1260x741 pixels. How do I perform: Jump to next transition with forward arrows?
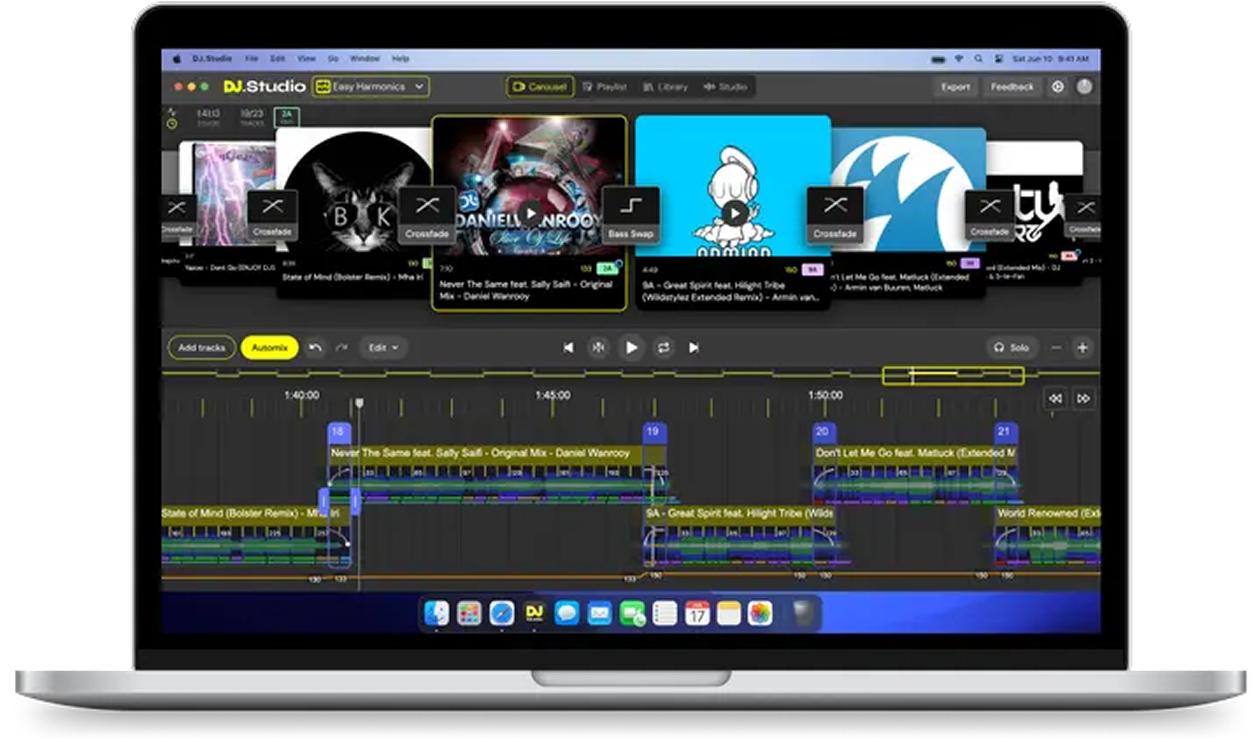[x=1083, y=398]
